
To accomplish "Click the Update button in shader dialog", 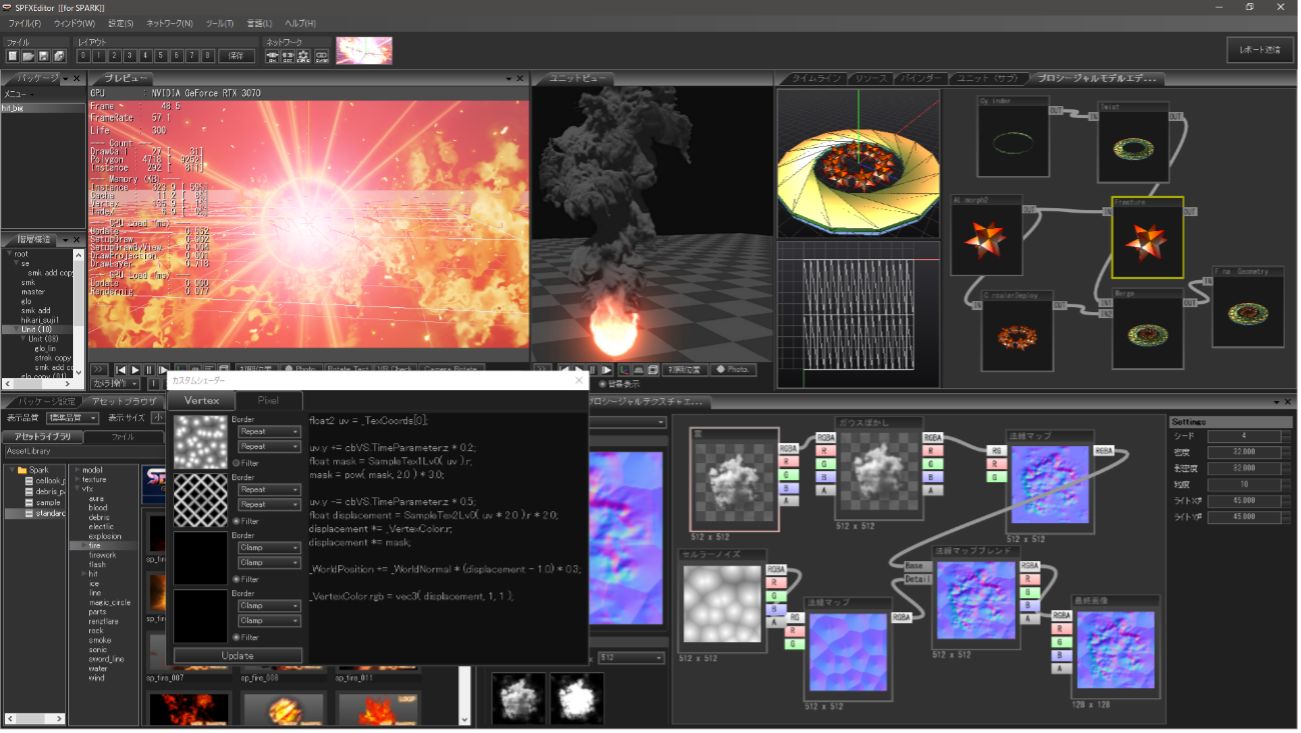I will point(238,656).
